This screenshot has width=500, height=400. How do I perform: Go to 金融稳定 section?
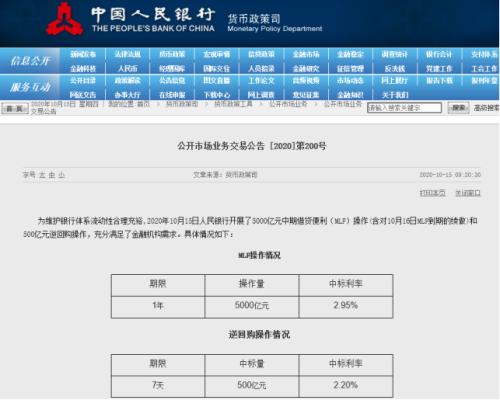pos(350,54)
